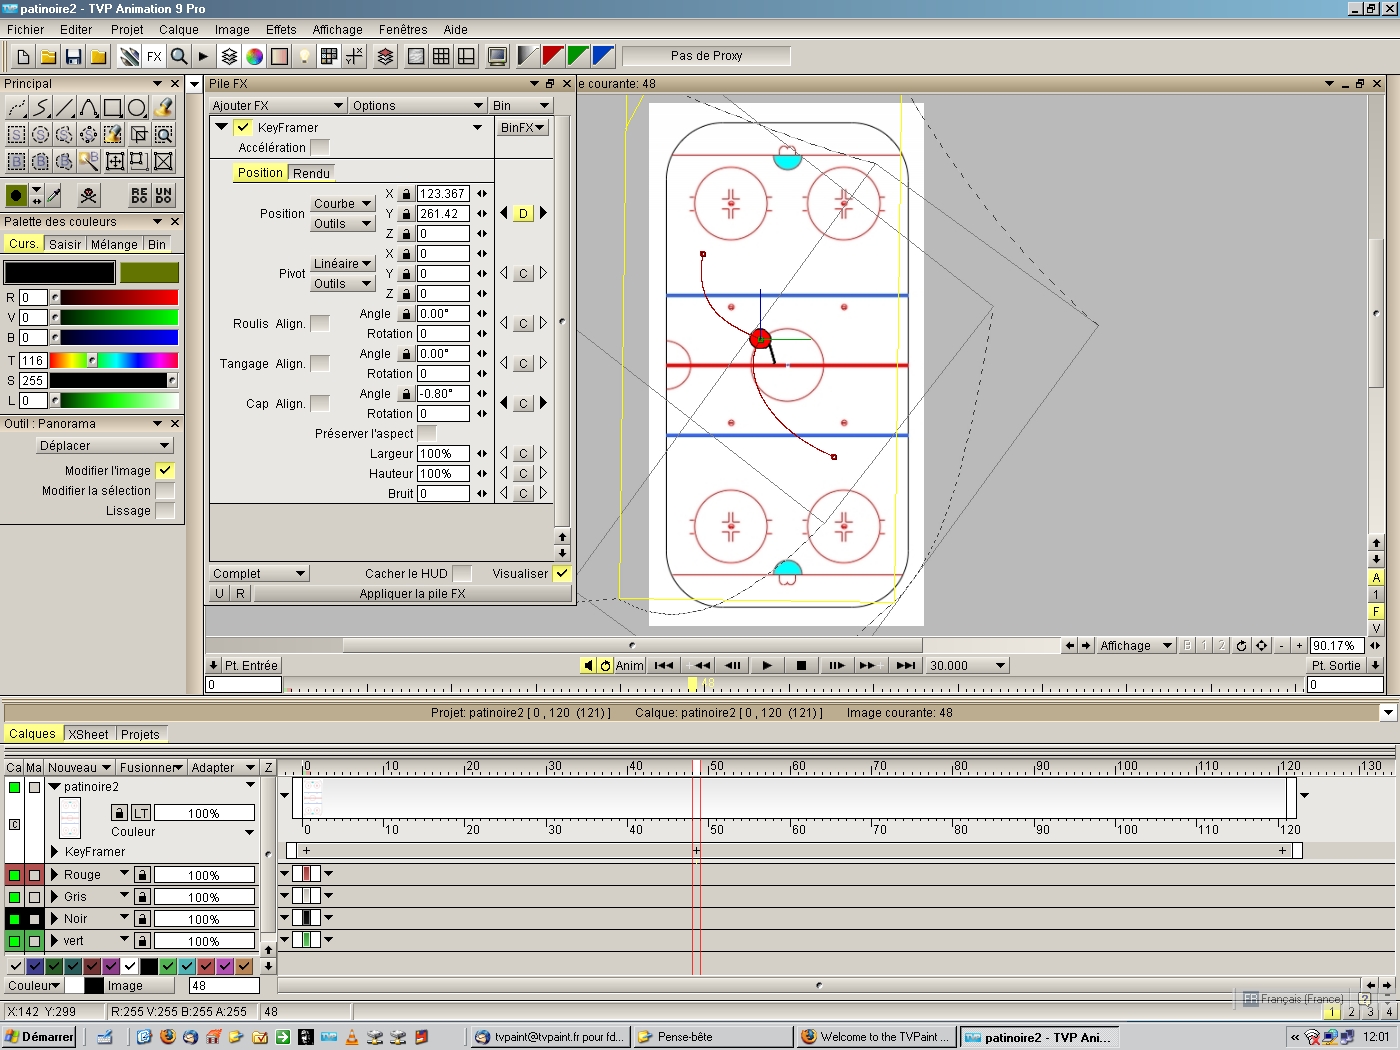This screenshot has height=1050, width=1400.
Task: Jump to the first frame button
Action: (664, 665)
